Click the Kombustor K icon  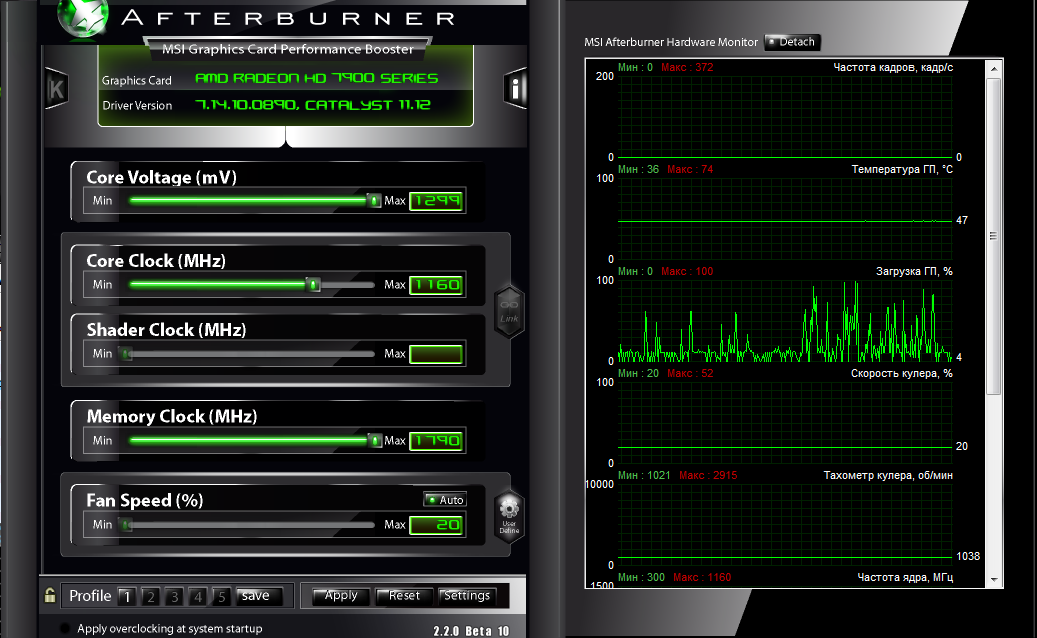pyautogui.click(x=57, y=89)
